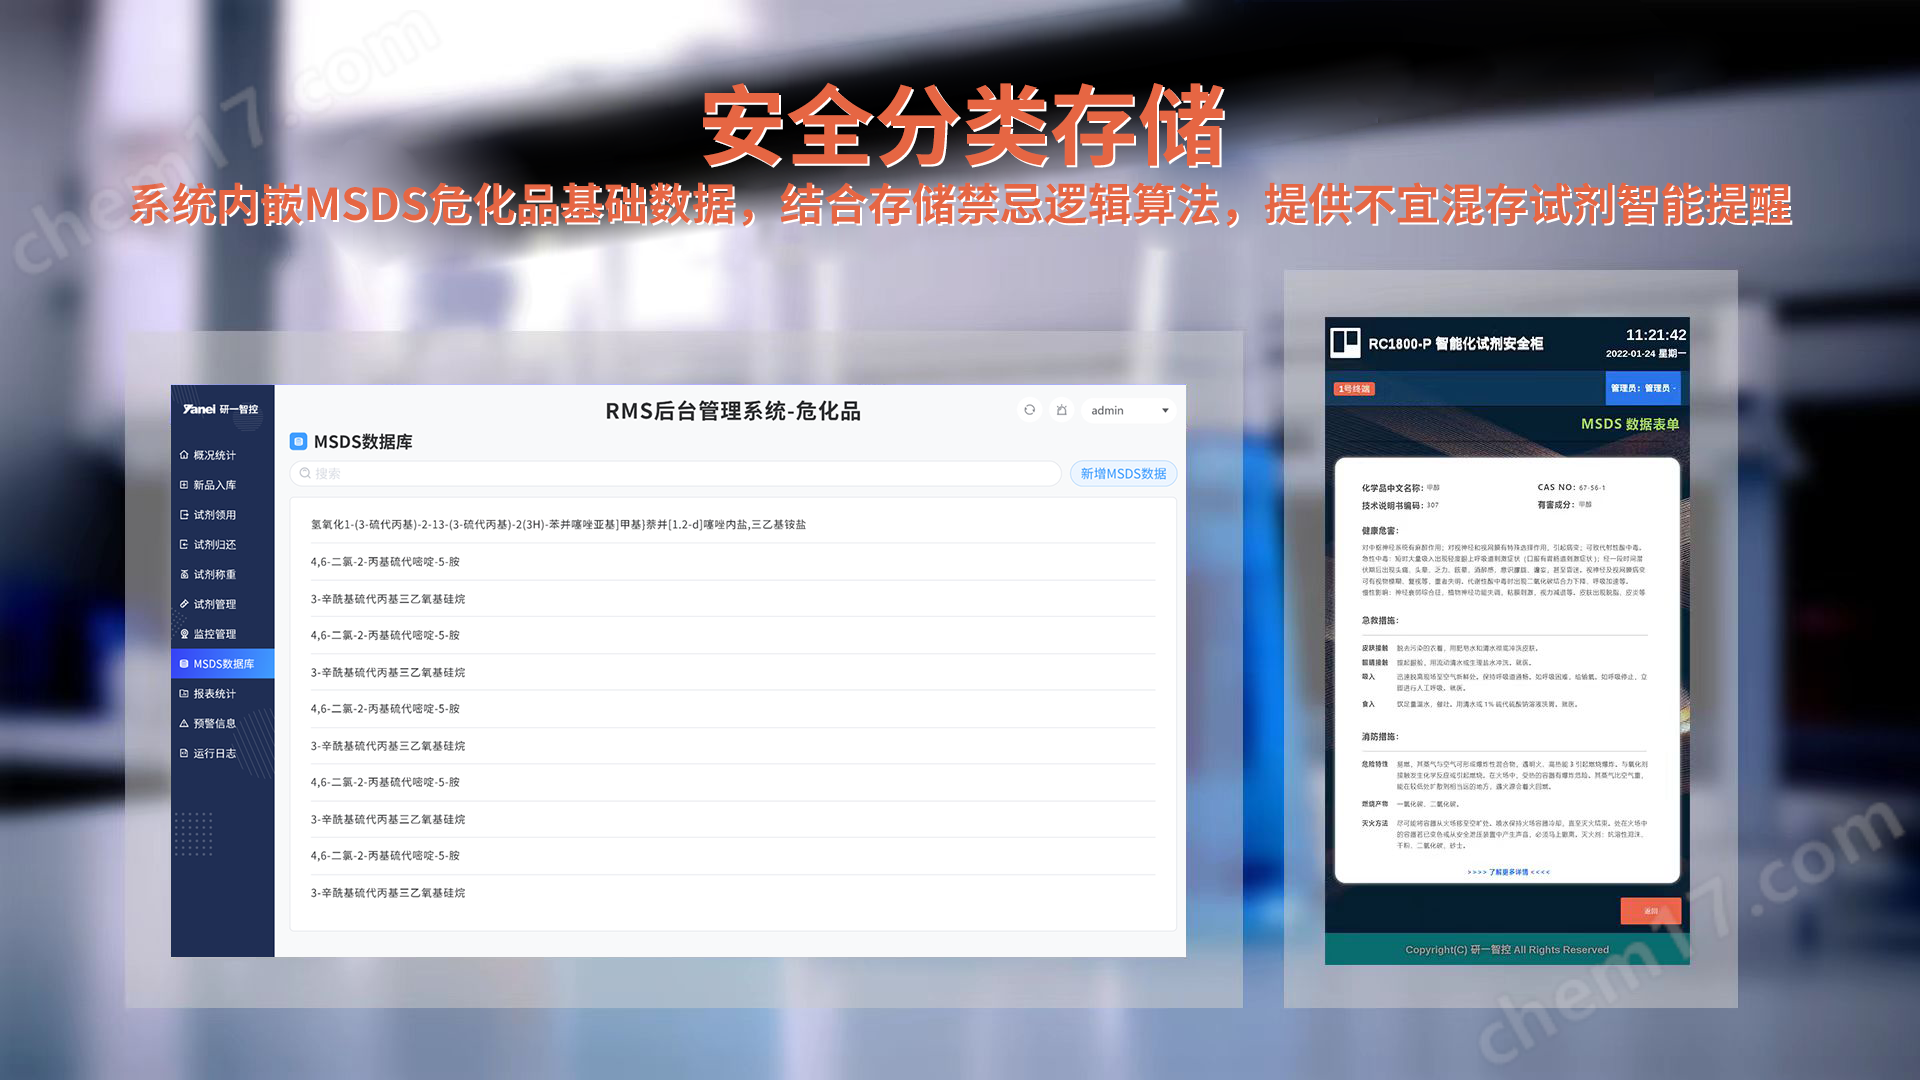Open the admin account dropdown
1920x1080 pixels.
1129,410
